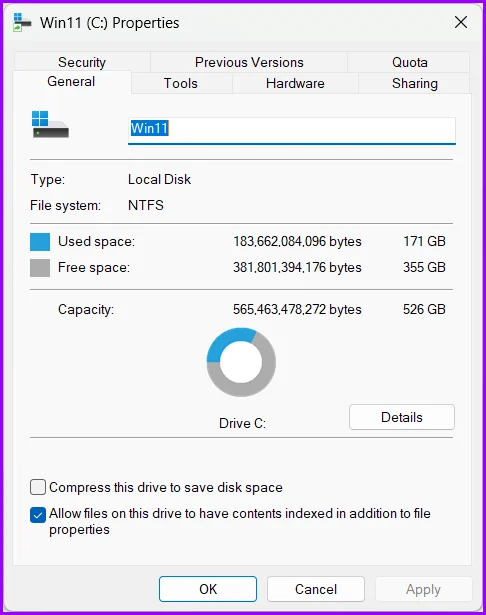Click the gray Free space color square
The height and width of the screenshot is (615, 486).
40,268
